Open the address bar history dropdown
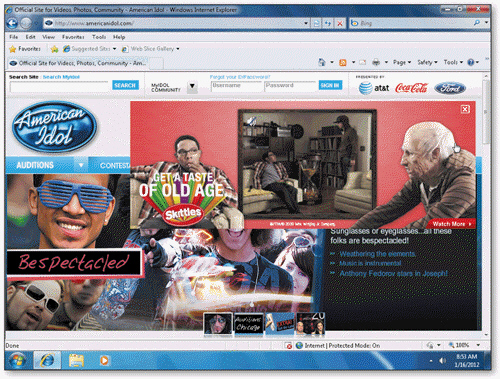500x379 pixels. click(x=306, y=23)
